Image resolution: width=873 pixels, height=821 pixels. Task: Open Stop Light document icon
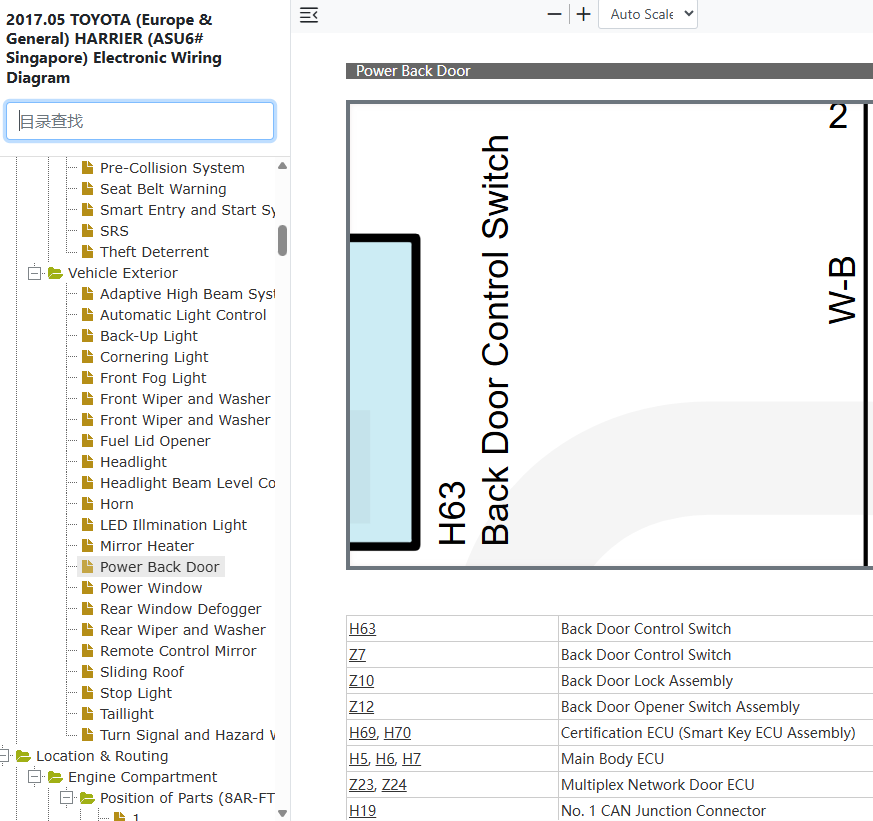click(x=87, y=693)
